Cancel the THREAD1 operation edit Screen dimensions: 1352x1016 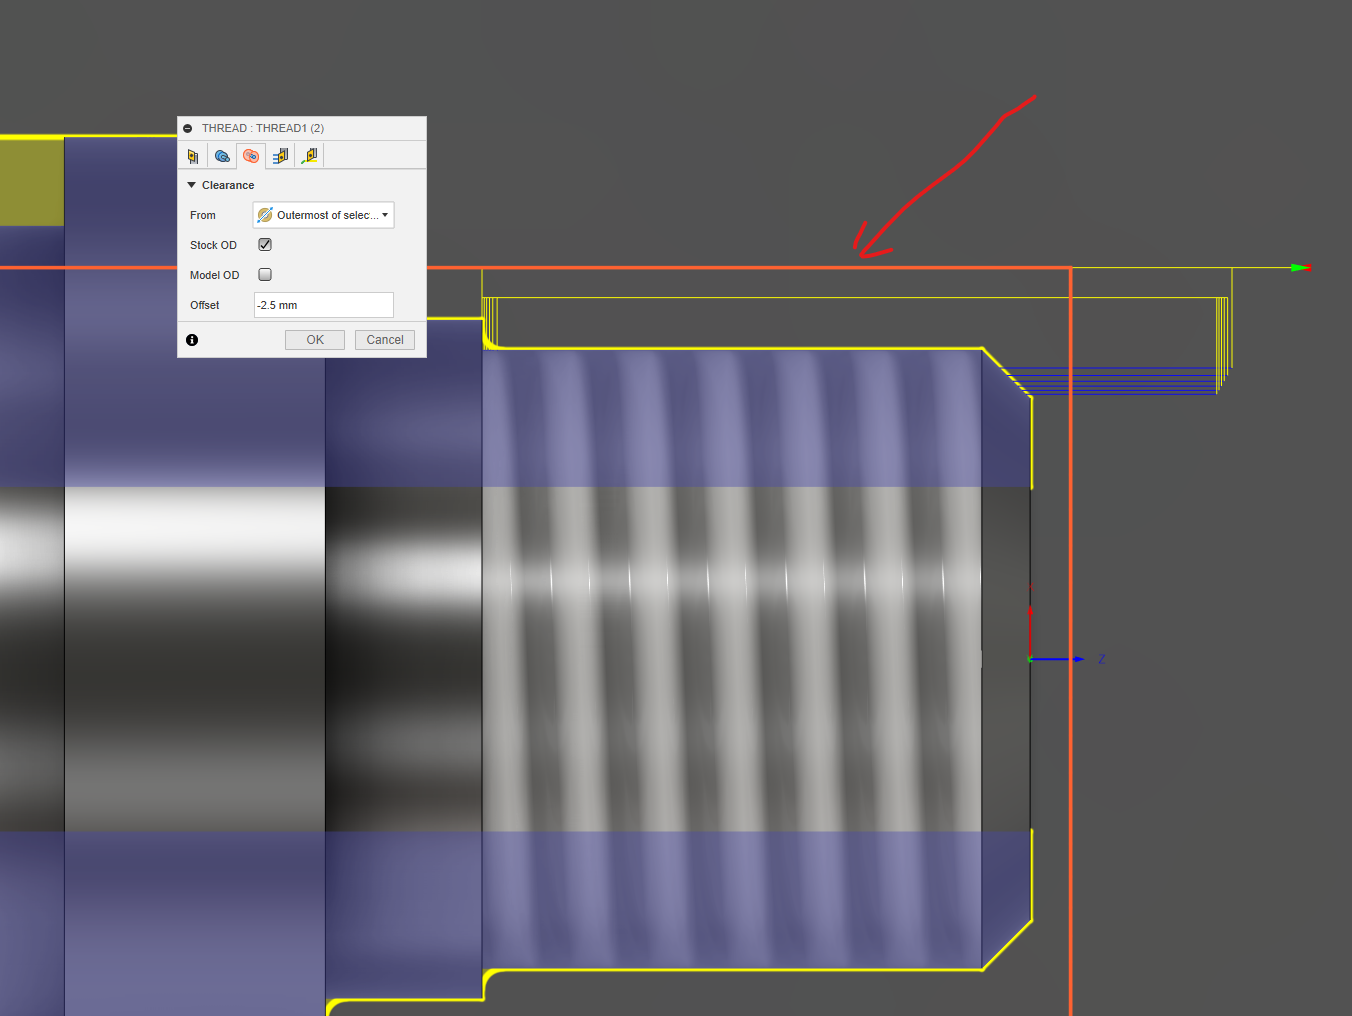[384, 339]
